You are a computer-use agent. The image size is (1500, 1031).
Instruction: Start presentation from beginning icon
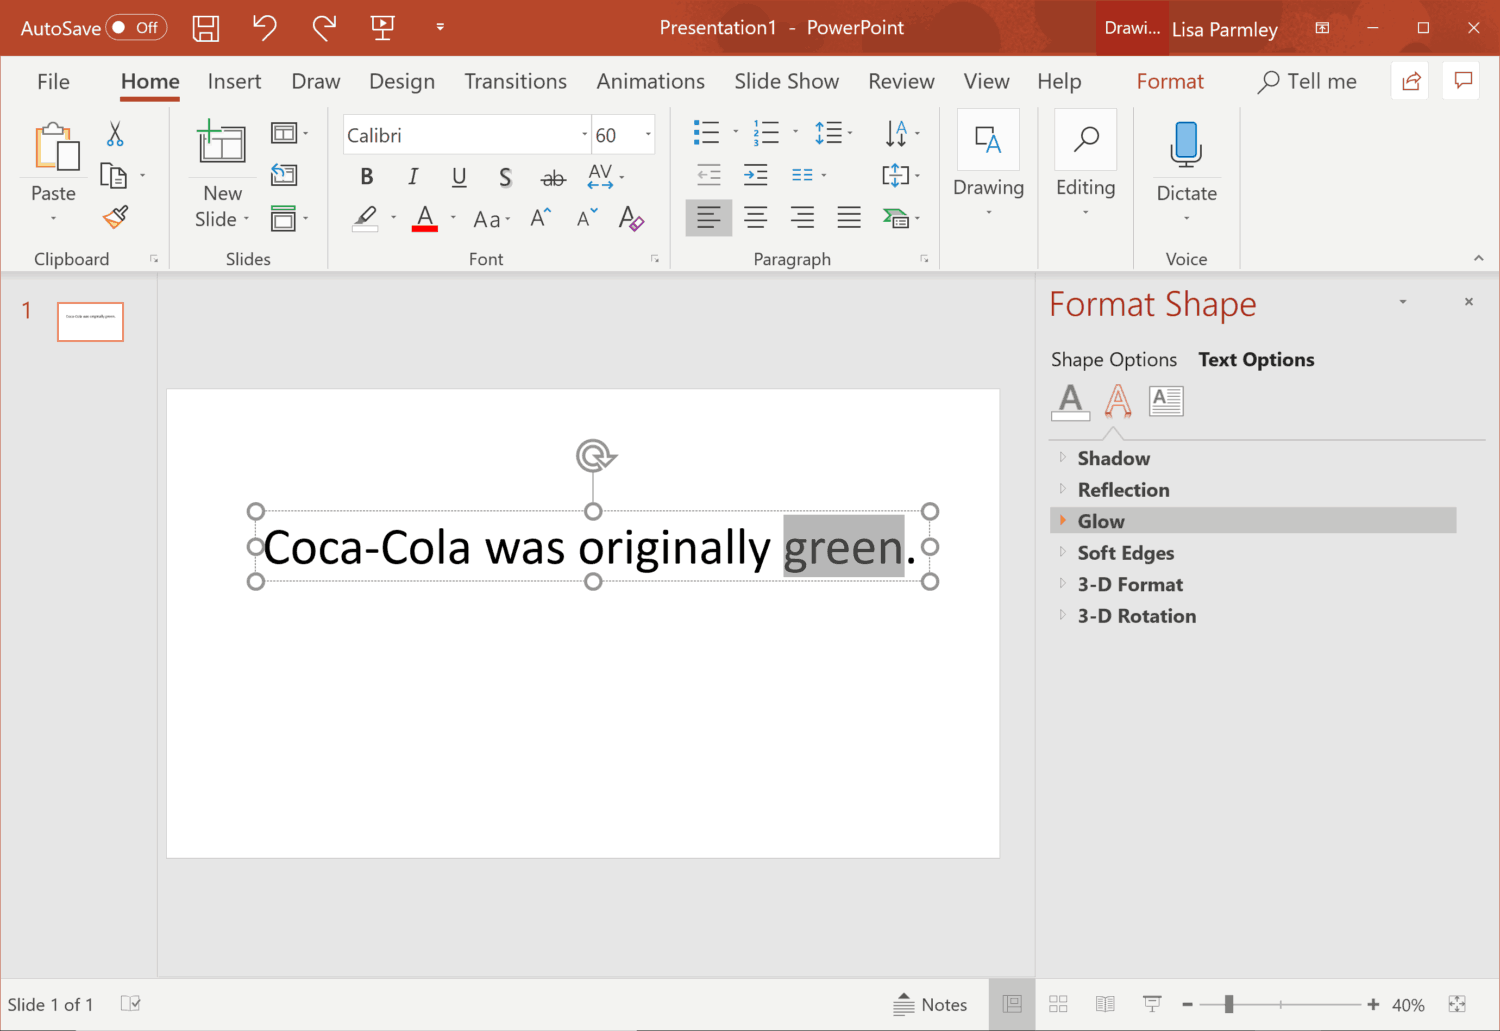tap(382, 27)
